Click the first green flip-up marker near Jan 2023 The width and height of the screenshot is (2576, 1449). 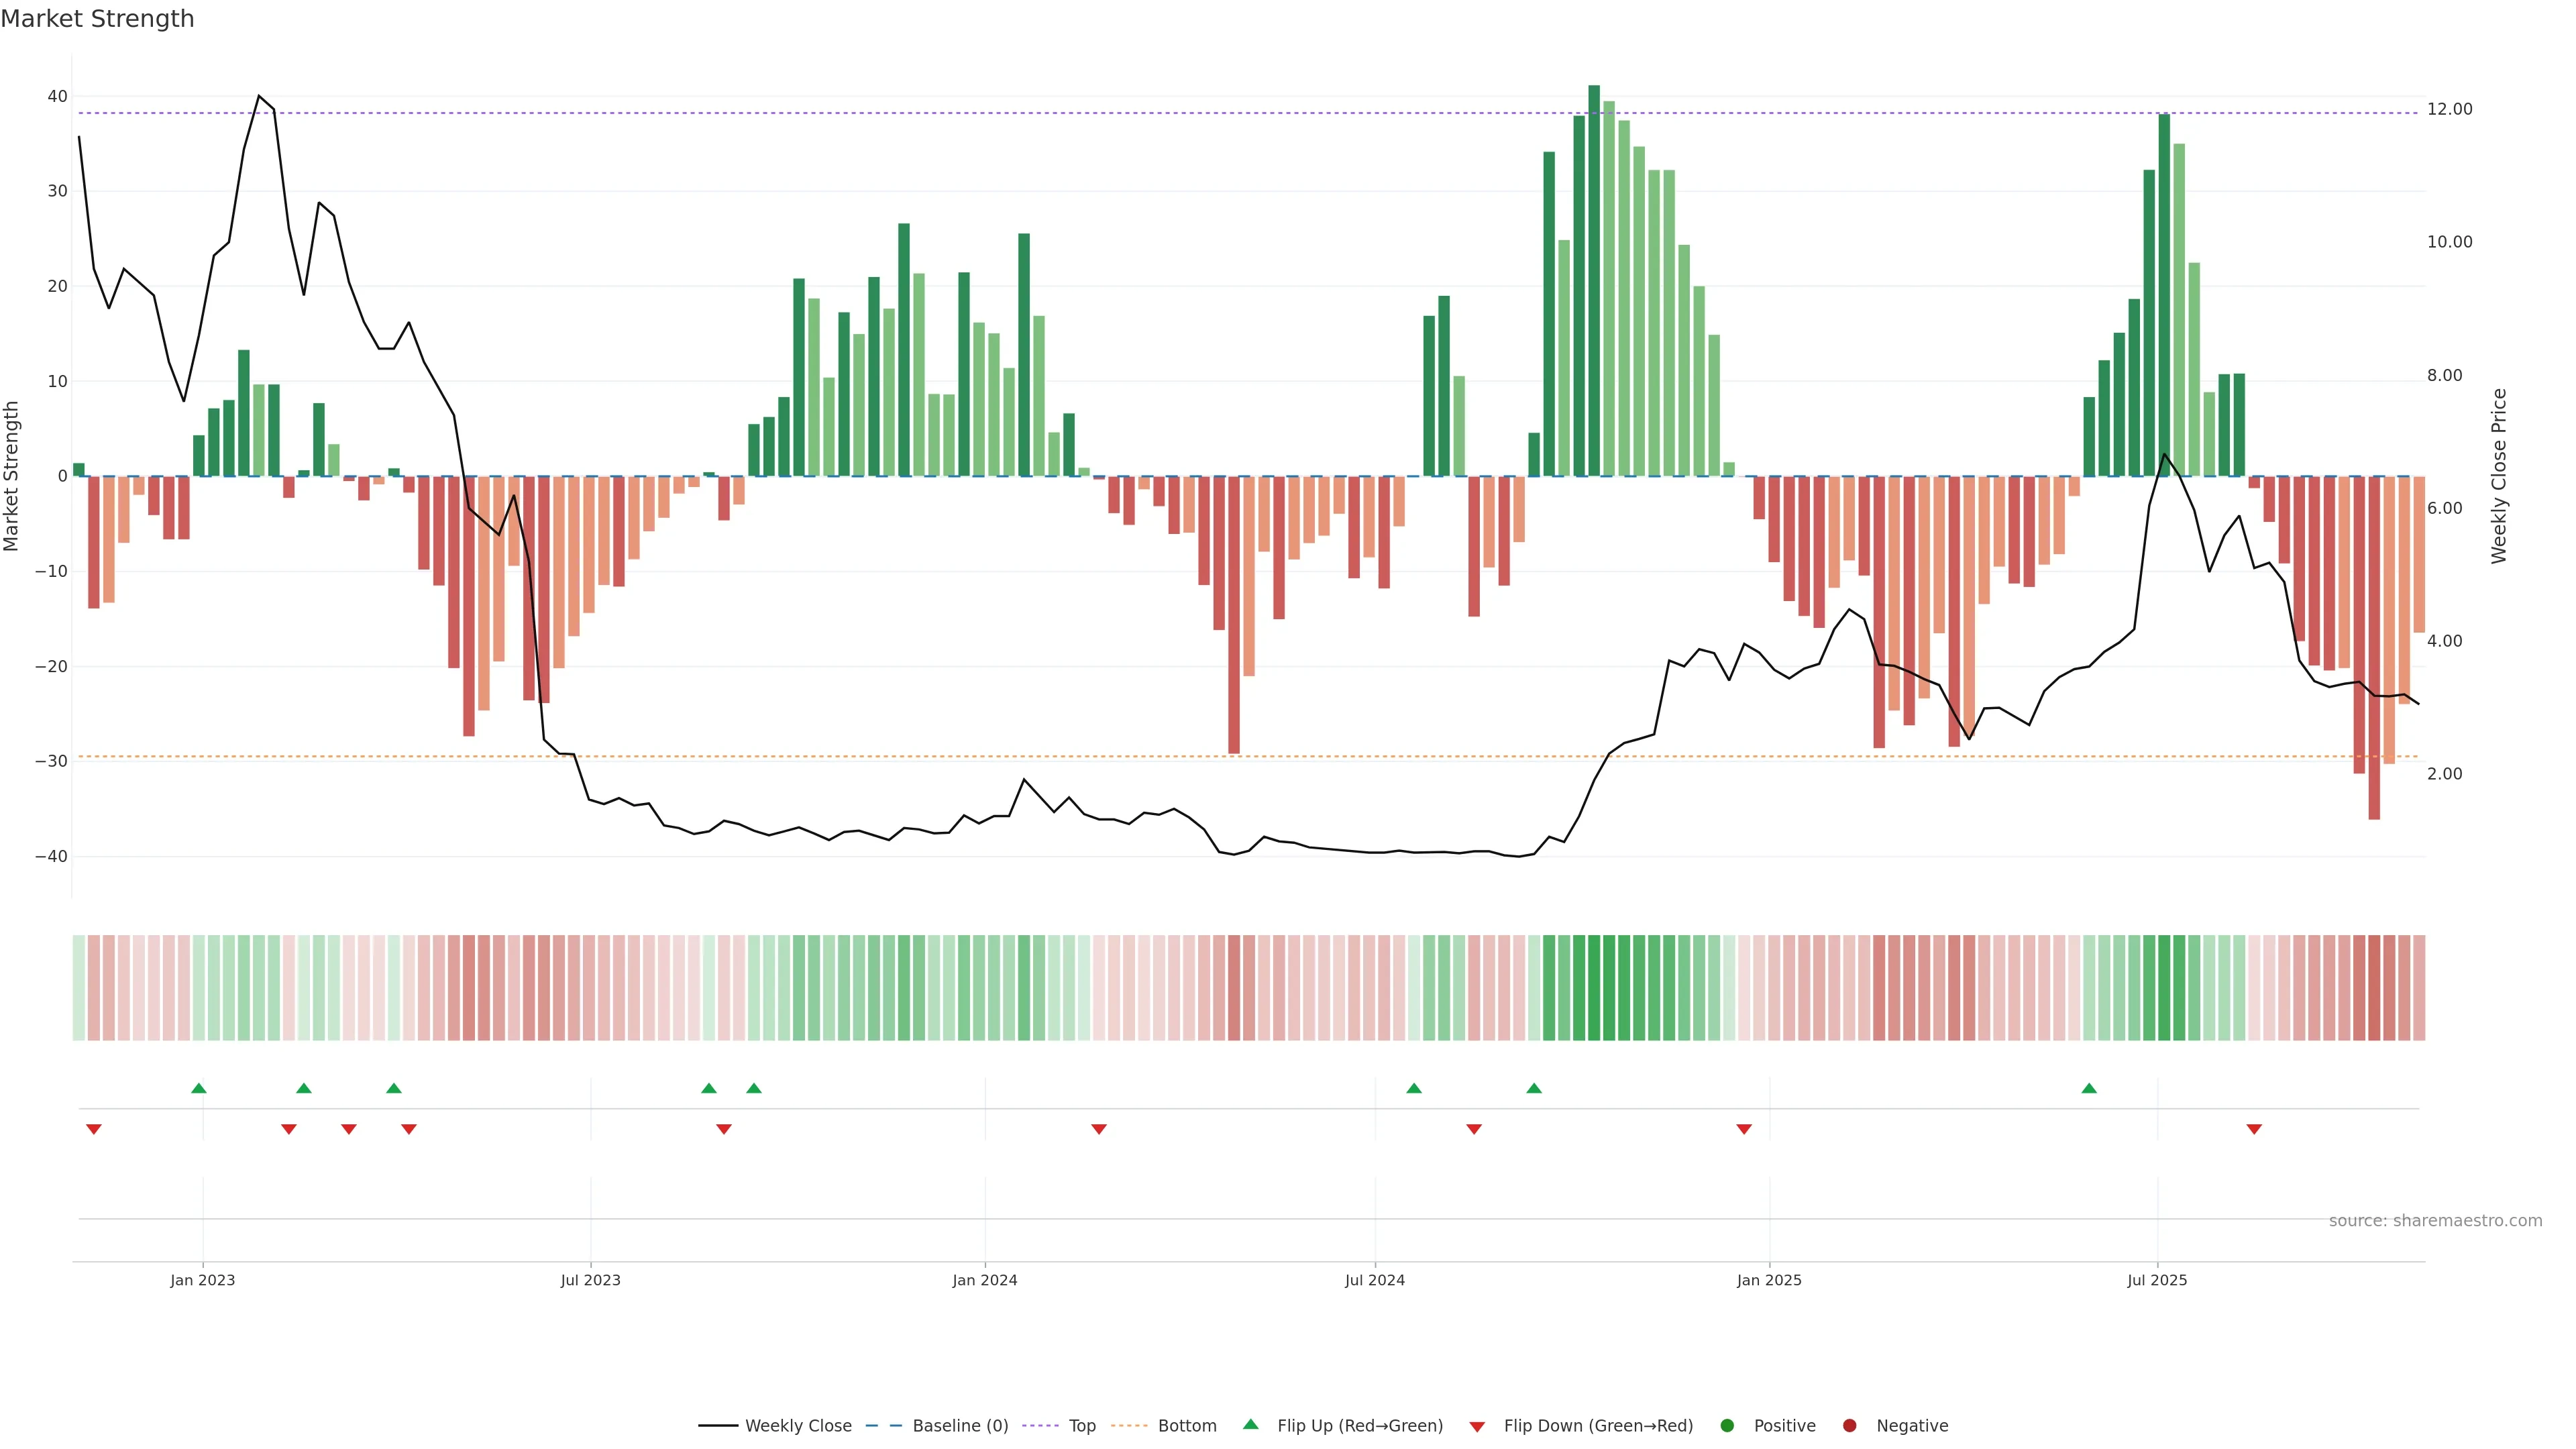click(x=199, y=1088)
